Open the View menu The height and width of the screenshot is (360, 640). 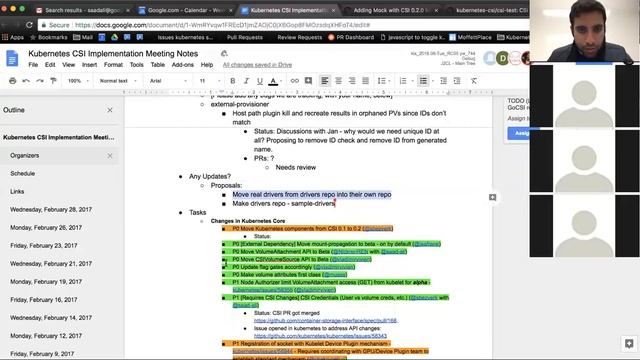click(x=68, y=65)
